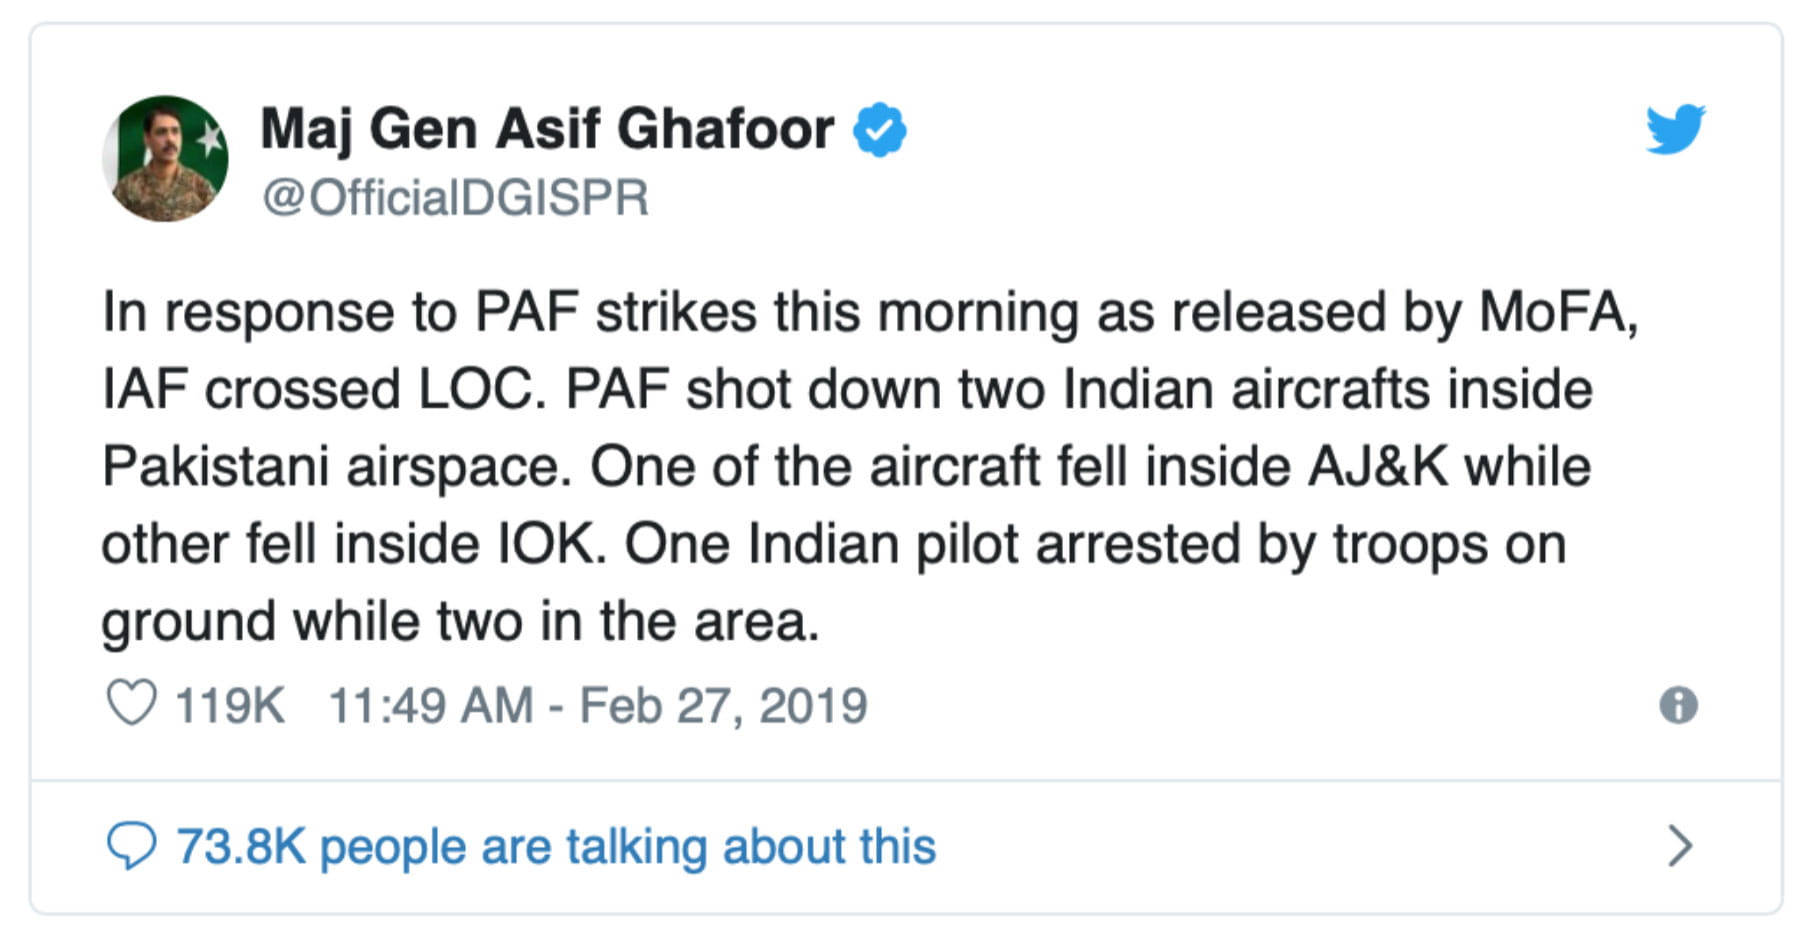1808x944 pixels.
Task: Click the tweet's last line "ground while two in the area."
Action: click(x=460, y=621)
